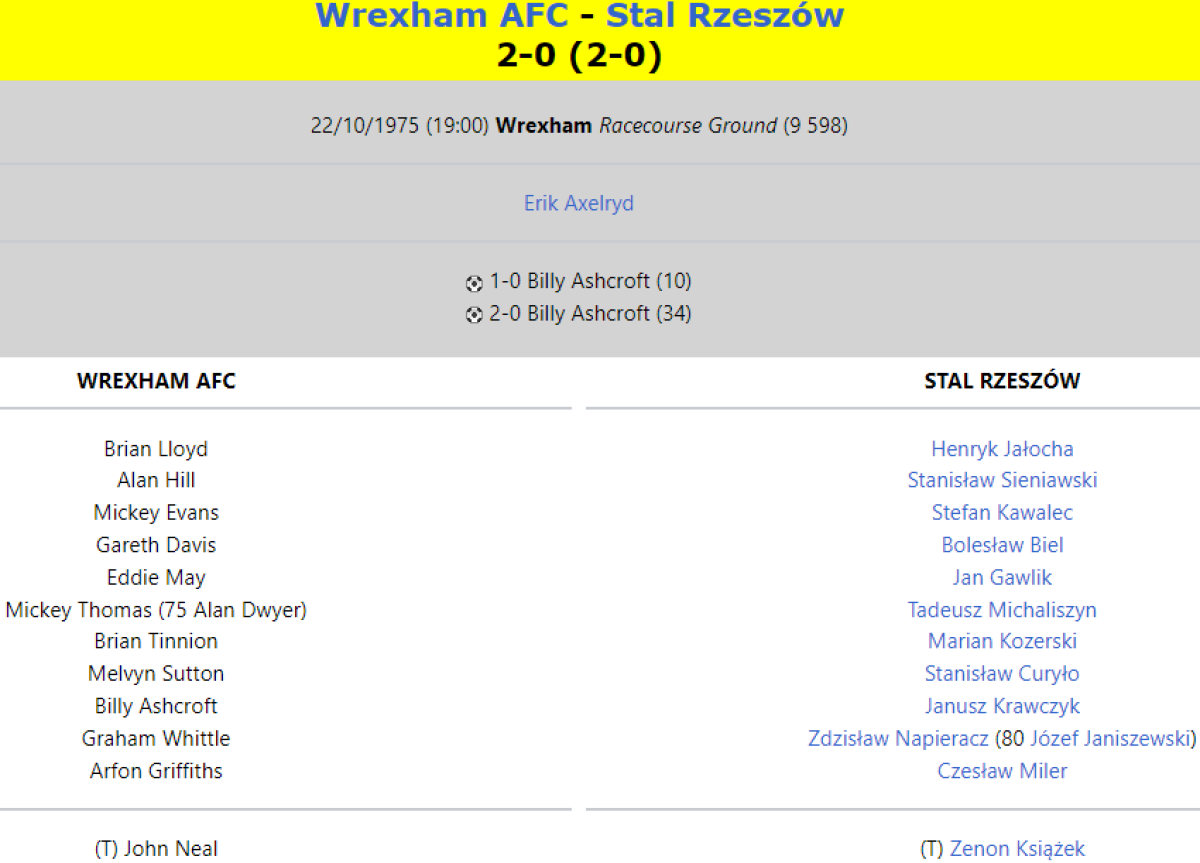Select the Marian Kozerski player link
This screenshot has height=863, width=1200.
[x=1002, y=641]
